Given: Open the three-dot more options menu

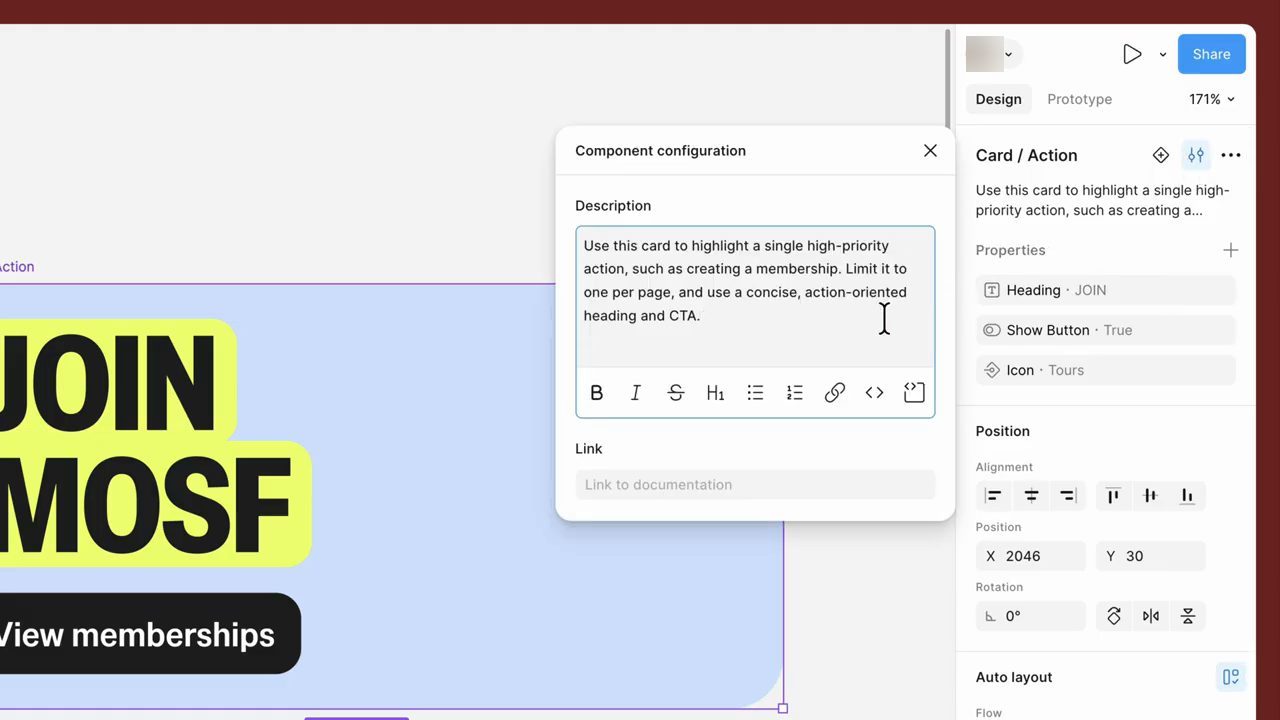Looking at the screenshot, I should (x=1231, y=155).
